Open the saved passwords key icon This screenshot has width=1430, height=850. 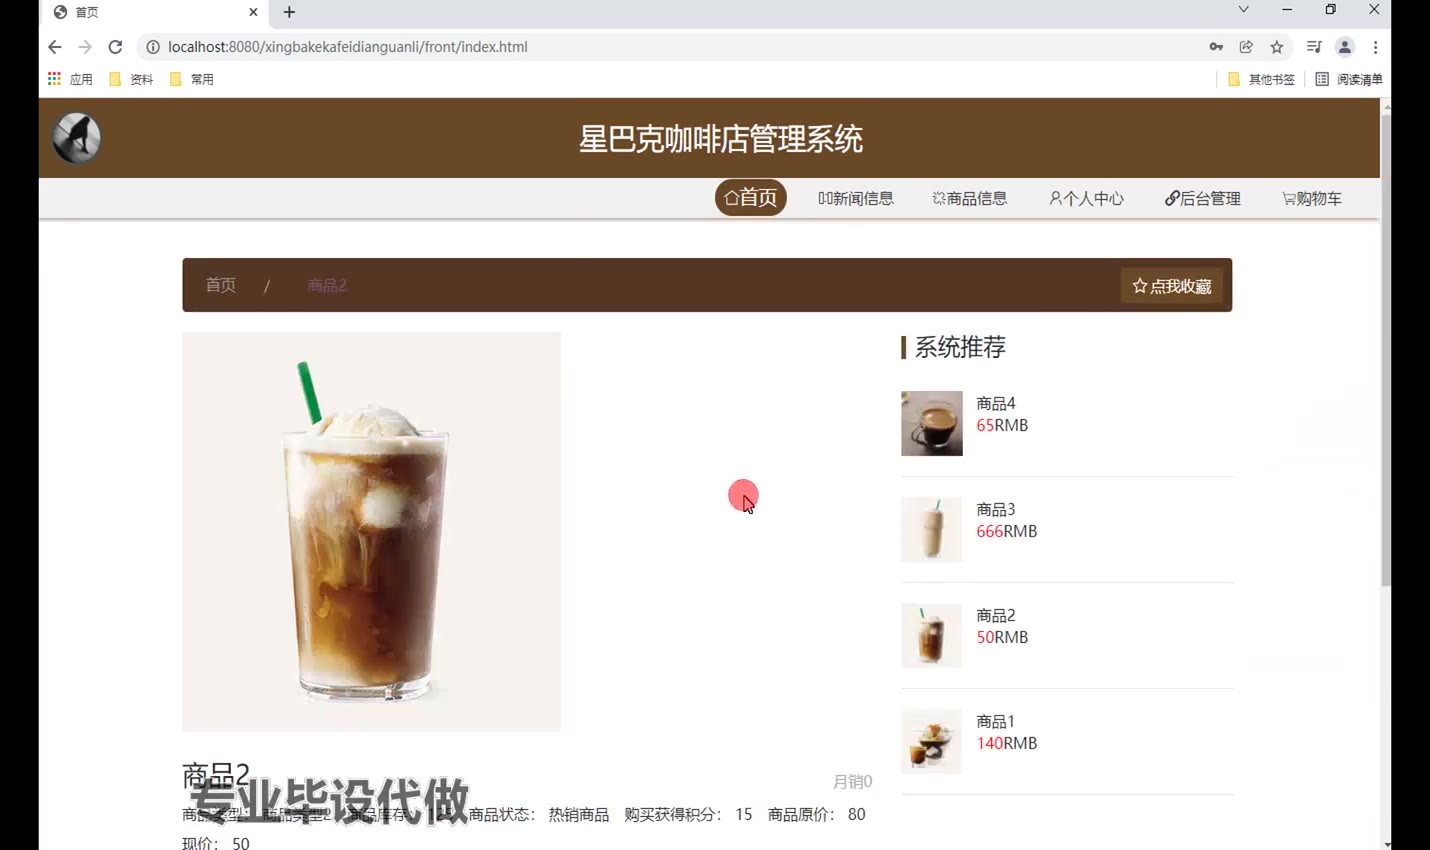point(1216,47)
